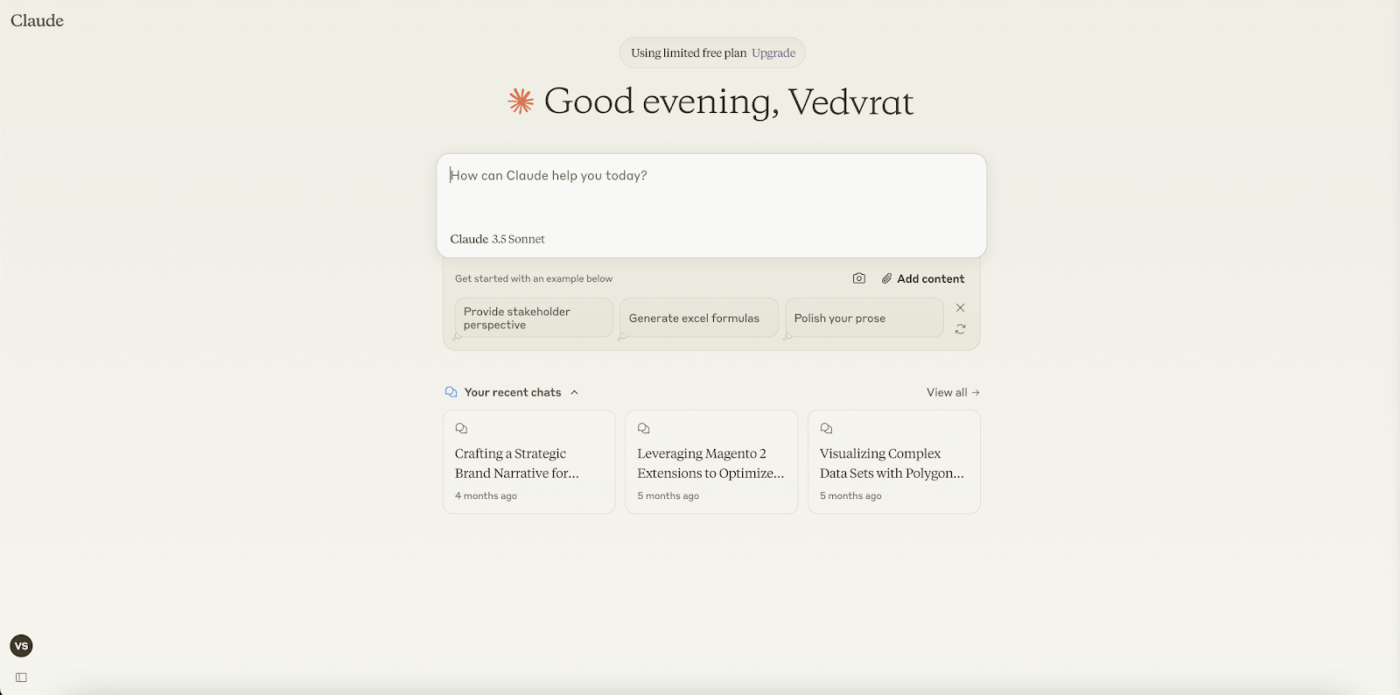Collapse the Your recent chats section
The image size is (1400, 695).
click(574, 392)
